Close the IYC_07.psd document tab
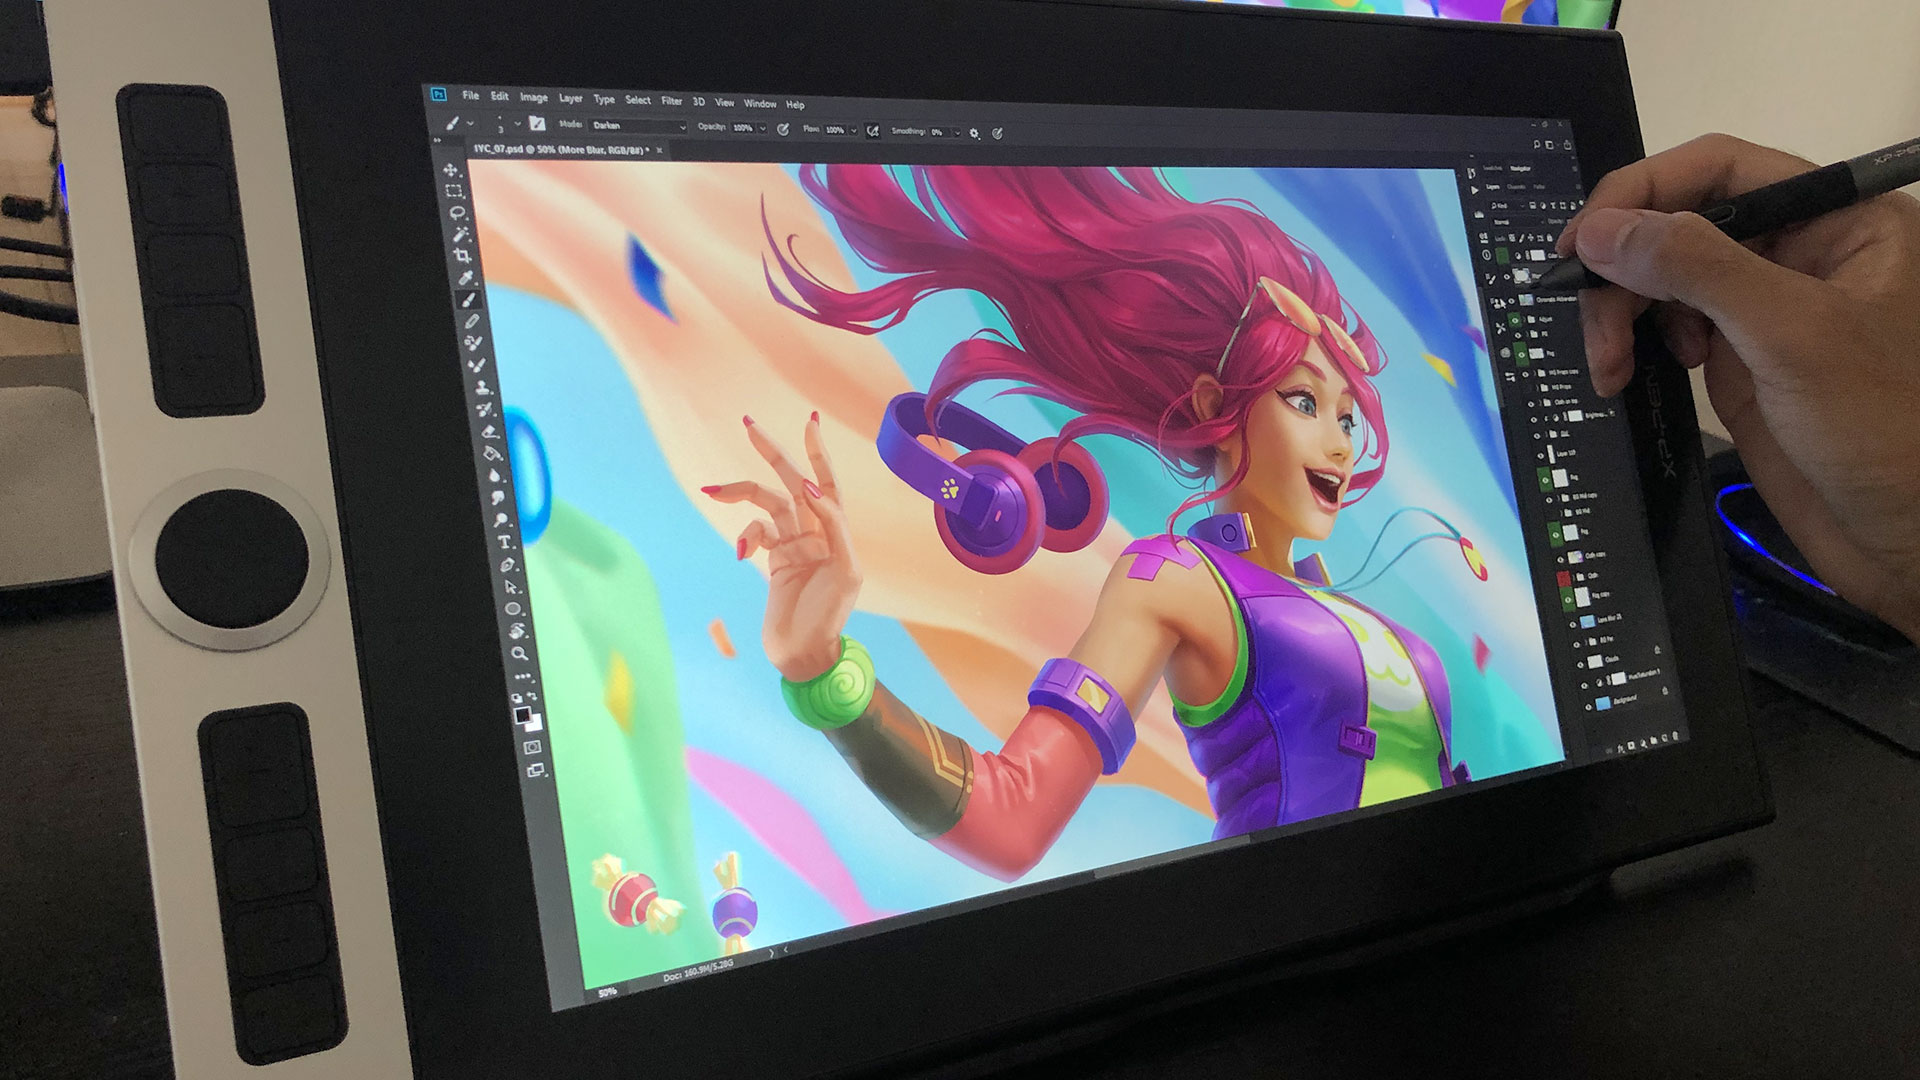Screen dimensions: 1920x1080 tap(659, 151)
